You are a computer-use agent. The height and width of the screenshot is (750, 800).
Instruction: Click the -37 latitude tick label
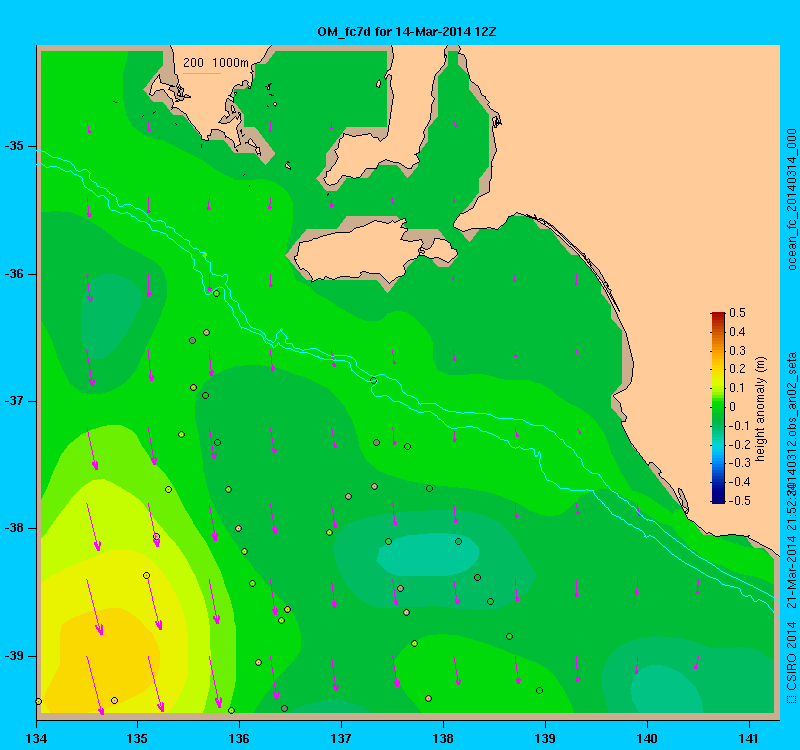14,401
